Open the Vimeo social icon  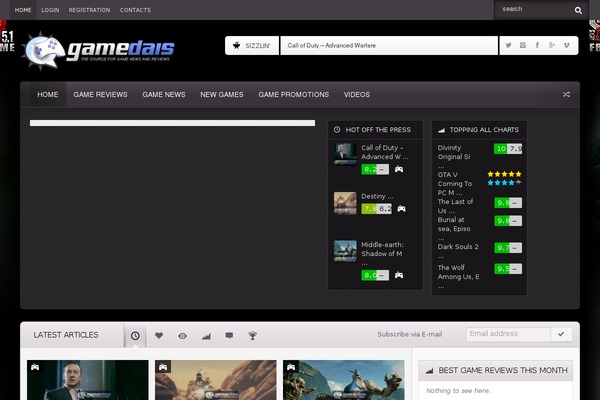coord(567,45)
